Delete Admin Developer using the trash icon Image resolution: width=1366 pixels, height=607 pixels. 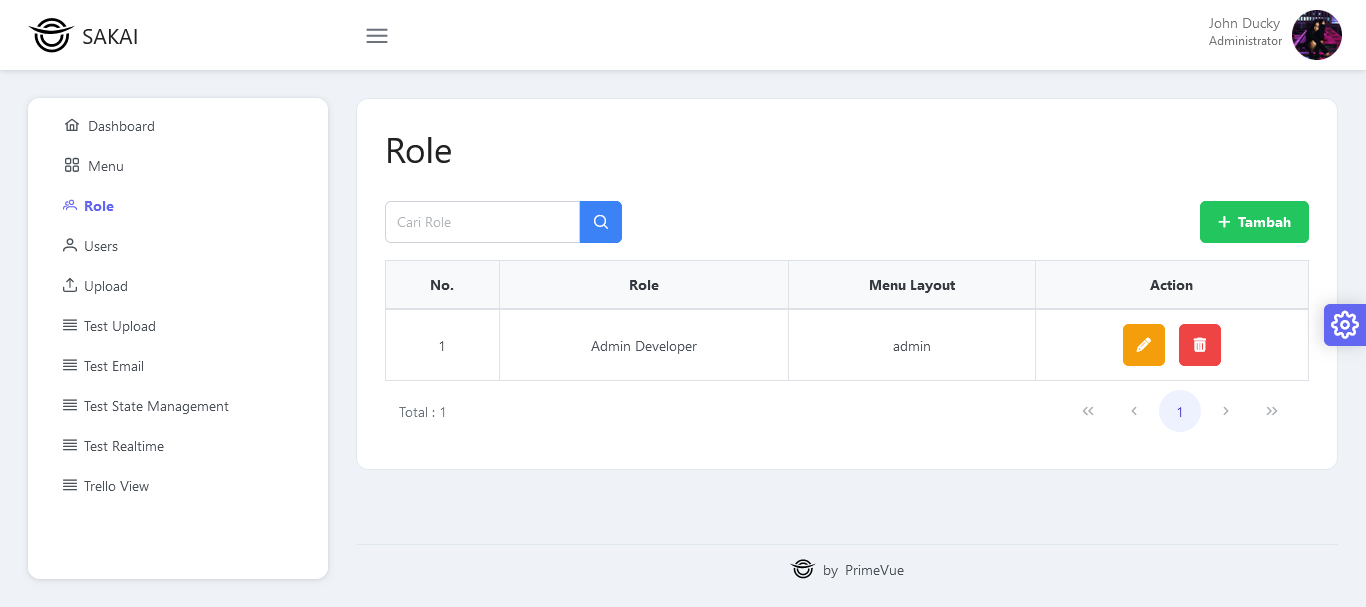click(1200, 345)
